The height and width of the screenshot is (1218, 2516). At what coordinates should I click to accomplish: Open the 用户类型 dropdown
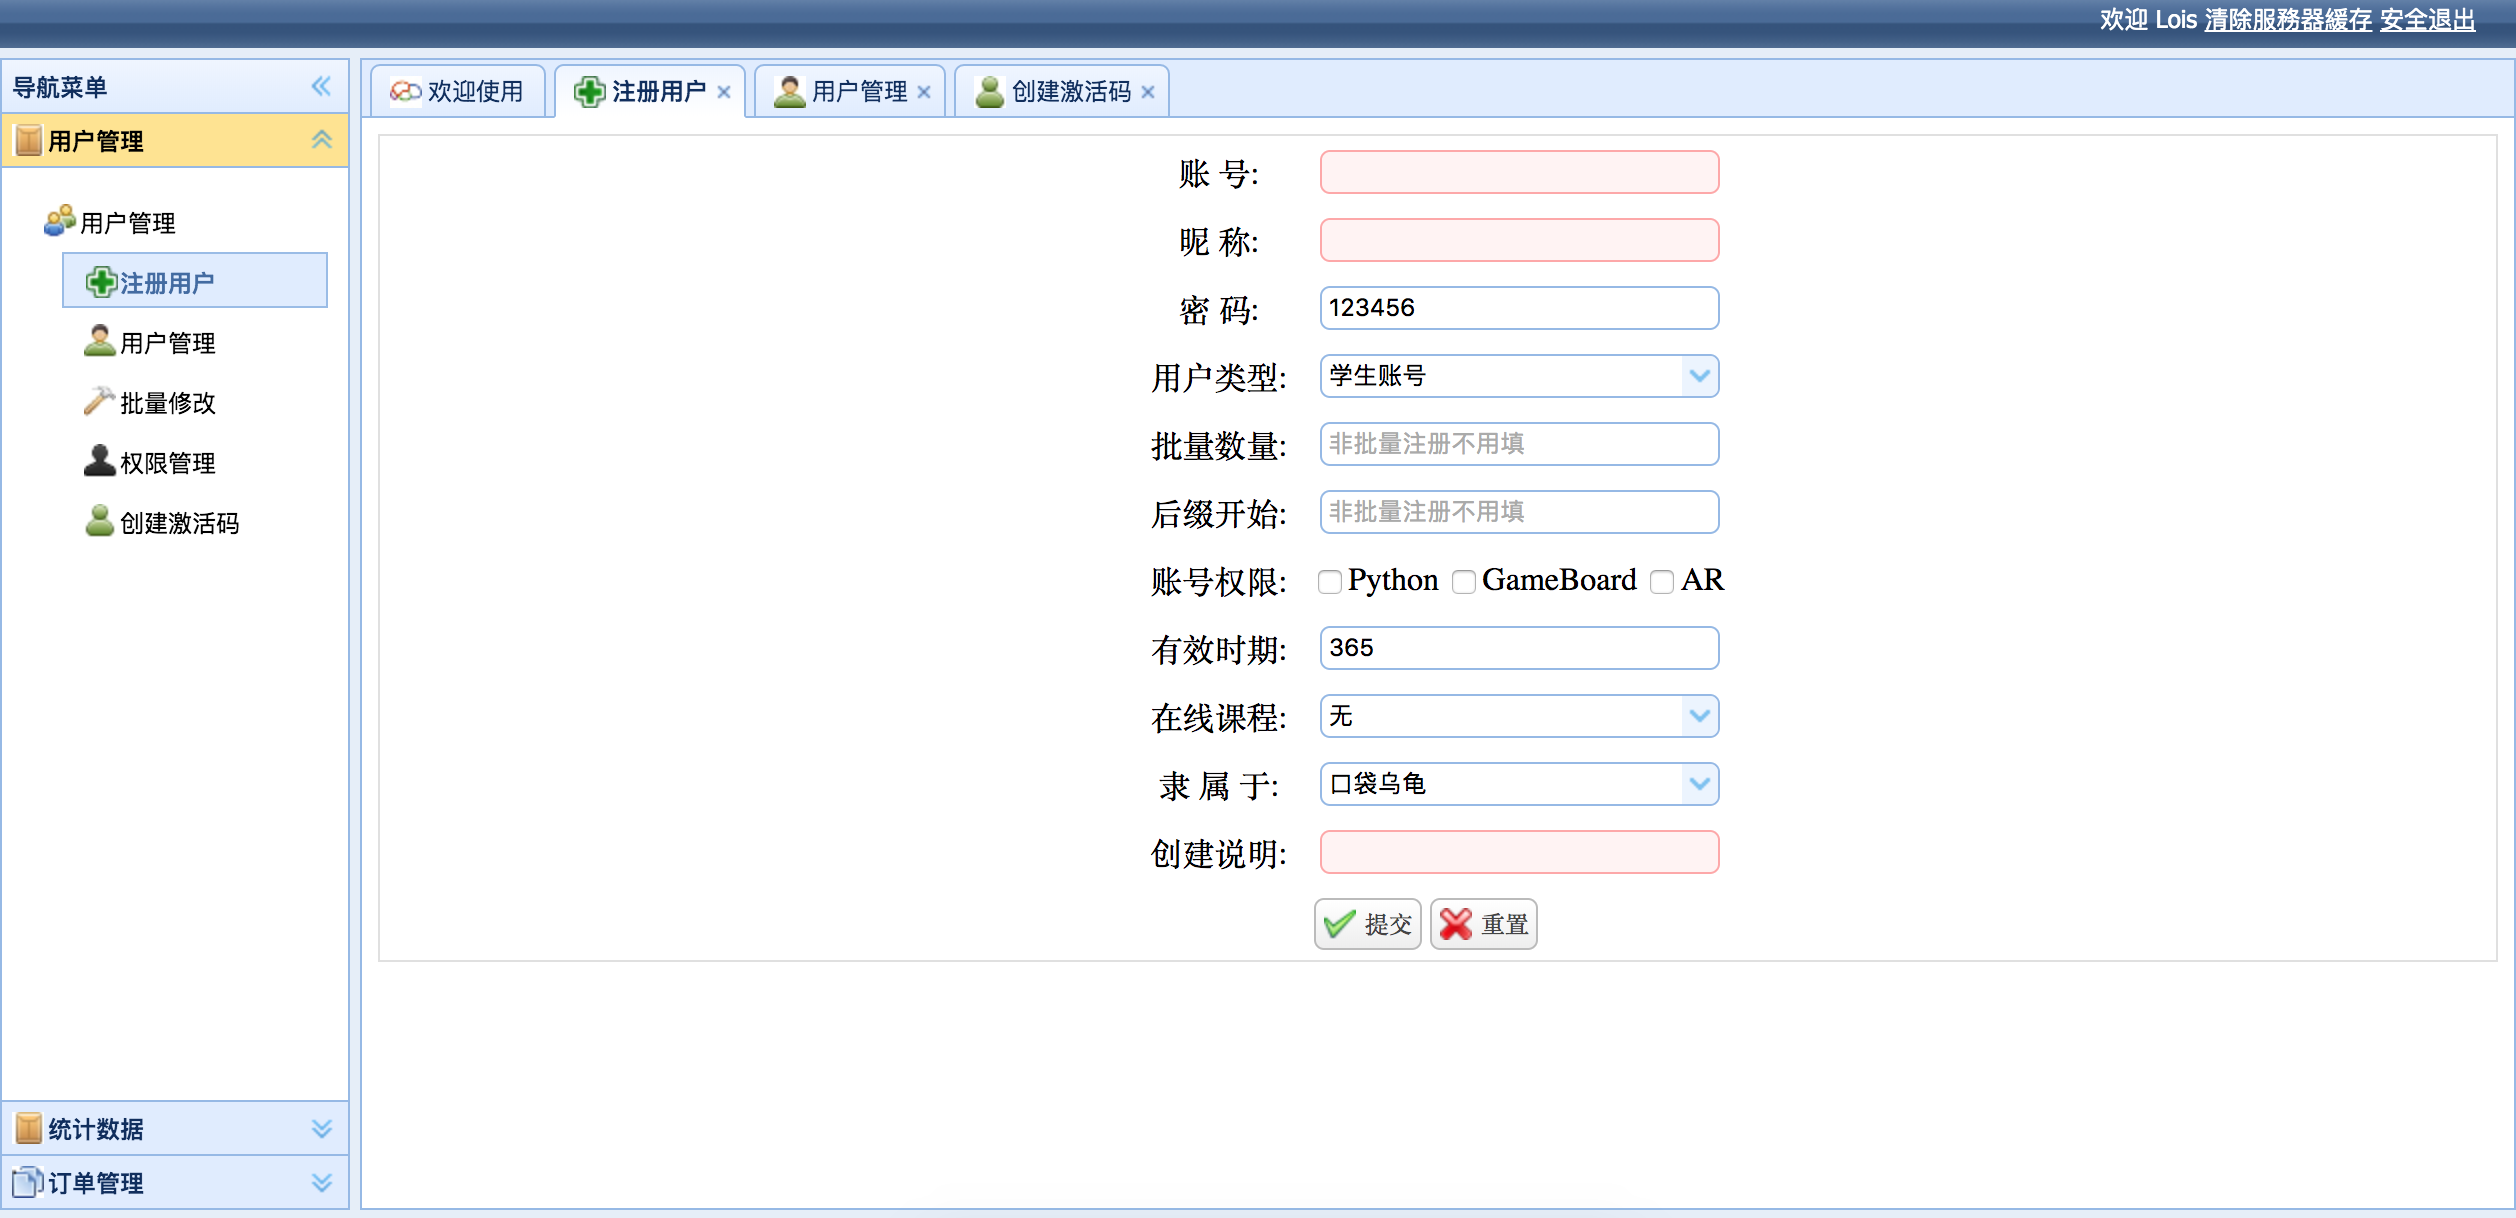(1699, 376)
